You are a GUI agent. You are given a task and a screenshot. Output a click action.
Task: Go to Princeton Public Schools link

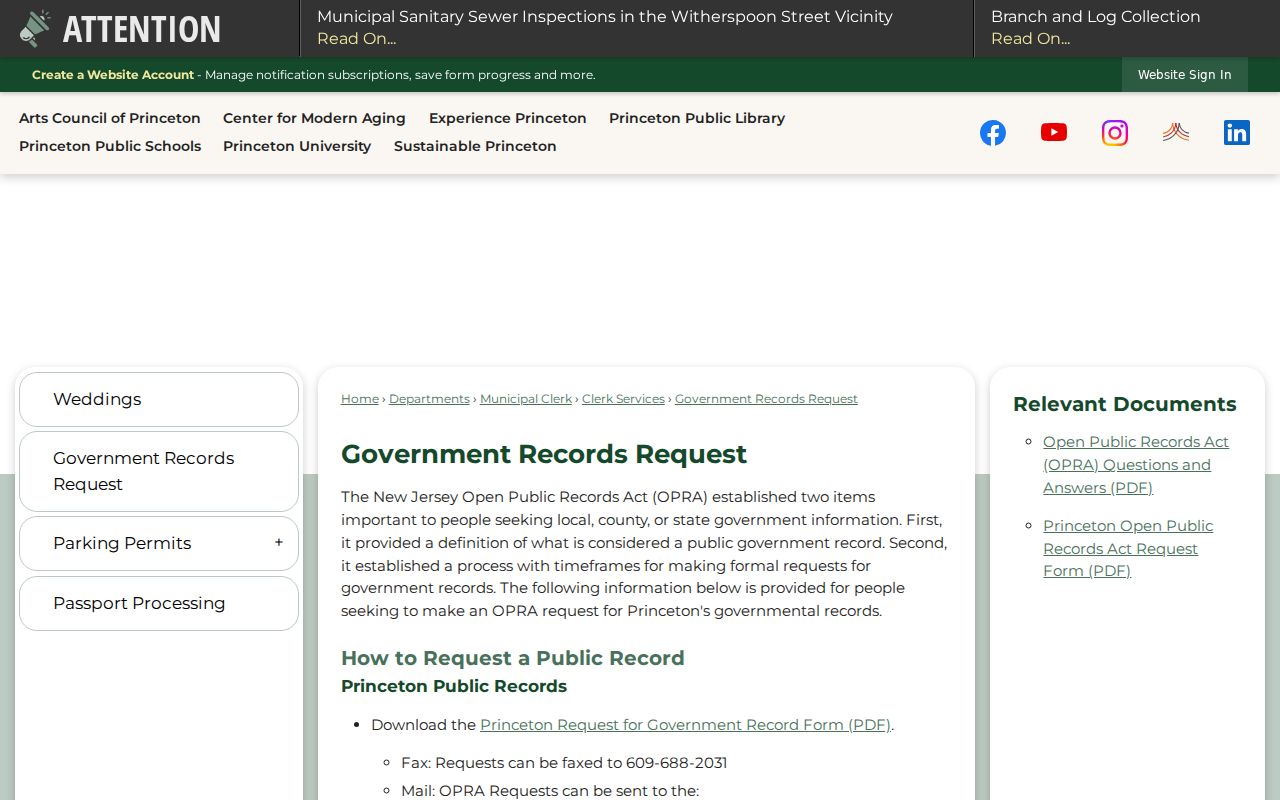[x=110, y=146]
